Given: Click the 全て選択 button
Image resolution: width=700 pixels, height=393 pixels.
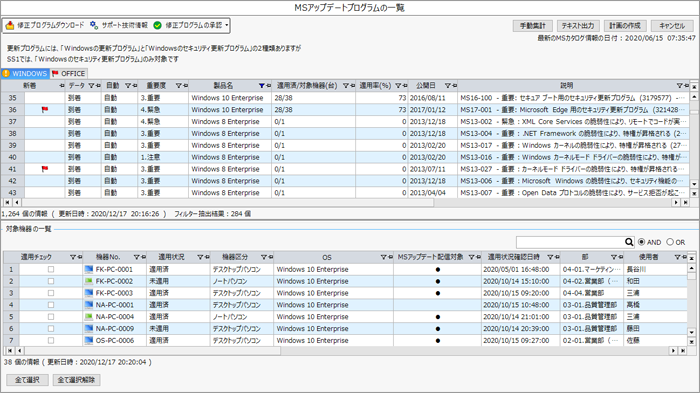Looking at the screenshot, I should coord(27,380).
